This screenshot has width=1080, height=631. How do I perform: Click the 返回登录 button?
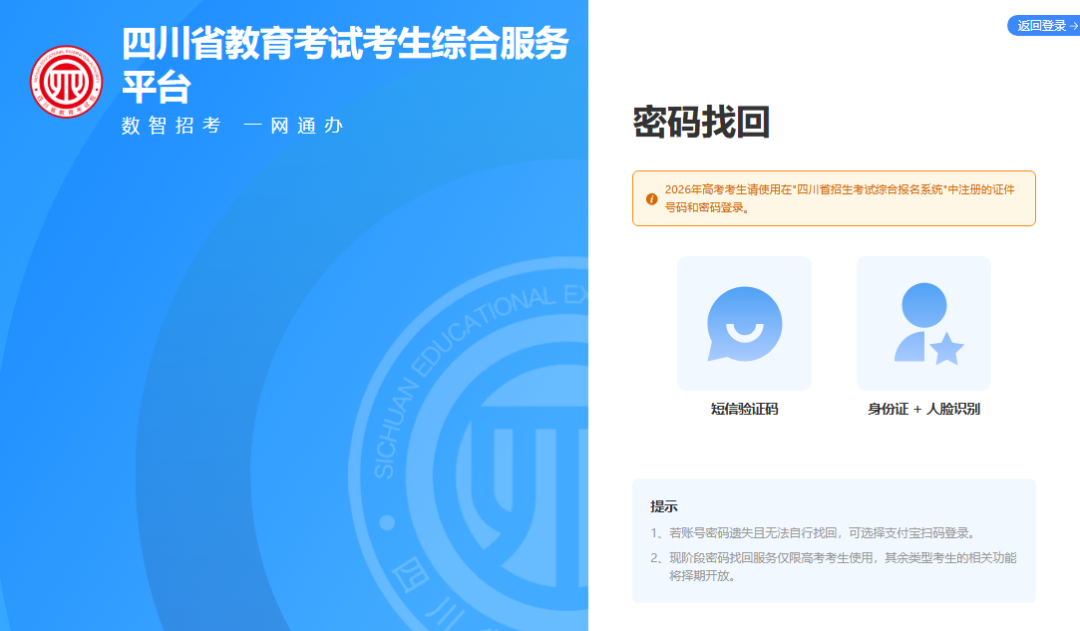pyautogui.click(x=1044, y=25)
